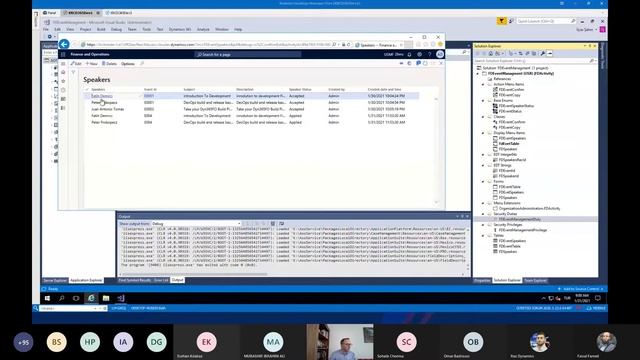Click the Workspaces icon in Dynamics sidebar
The image size is (640, 360).
63,99
